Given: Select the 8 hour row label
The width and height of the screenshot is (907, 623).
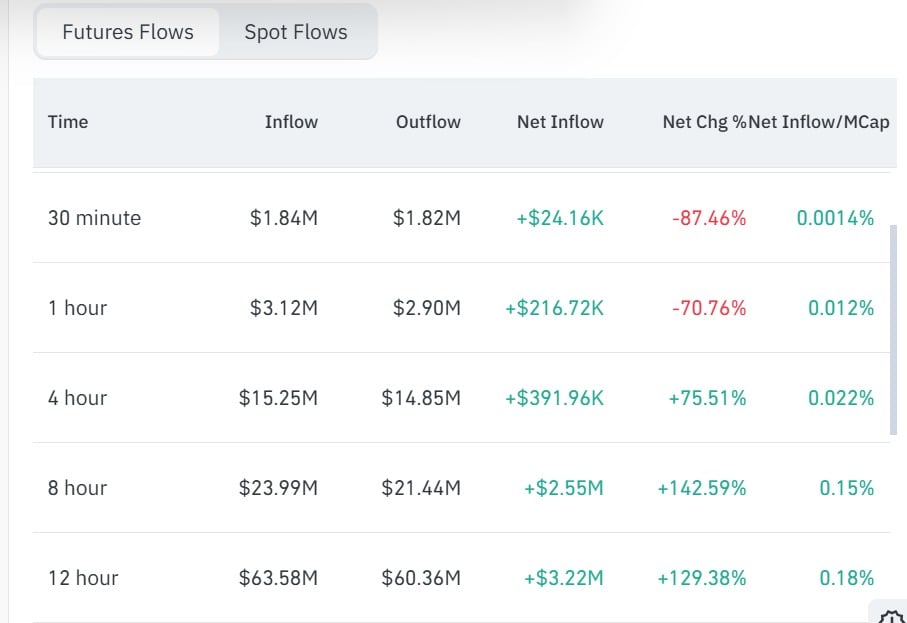Looking at the screenshot, I should click(78, 488).
